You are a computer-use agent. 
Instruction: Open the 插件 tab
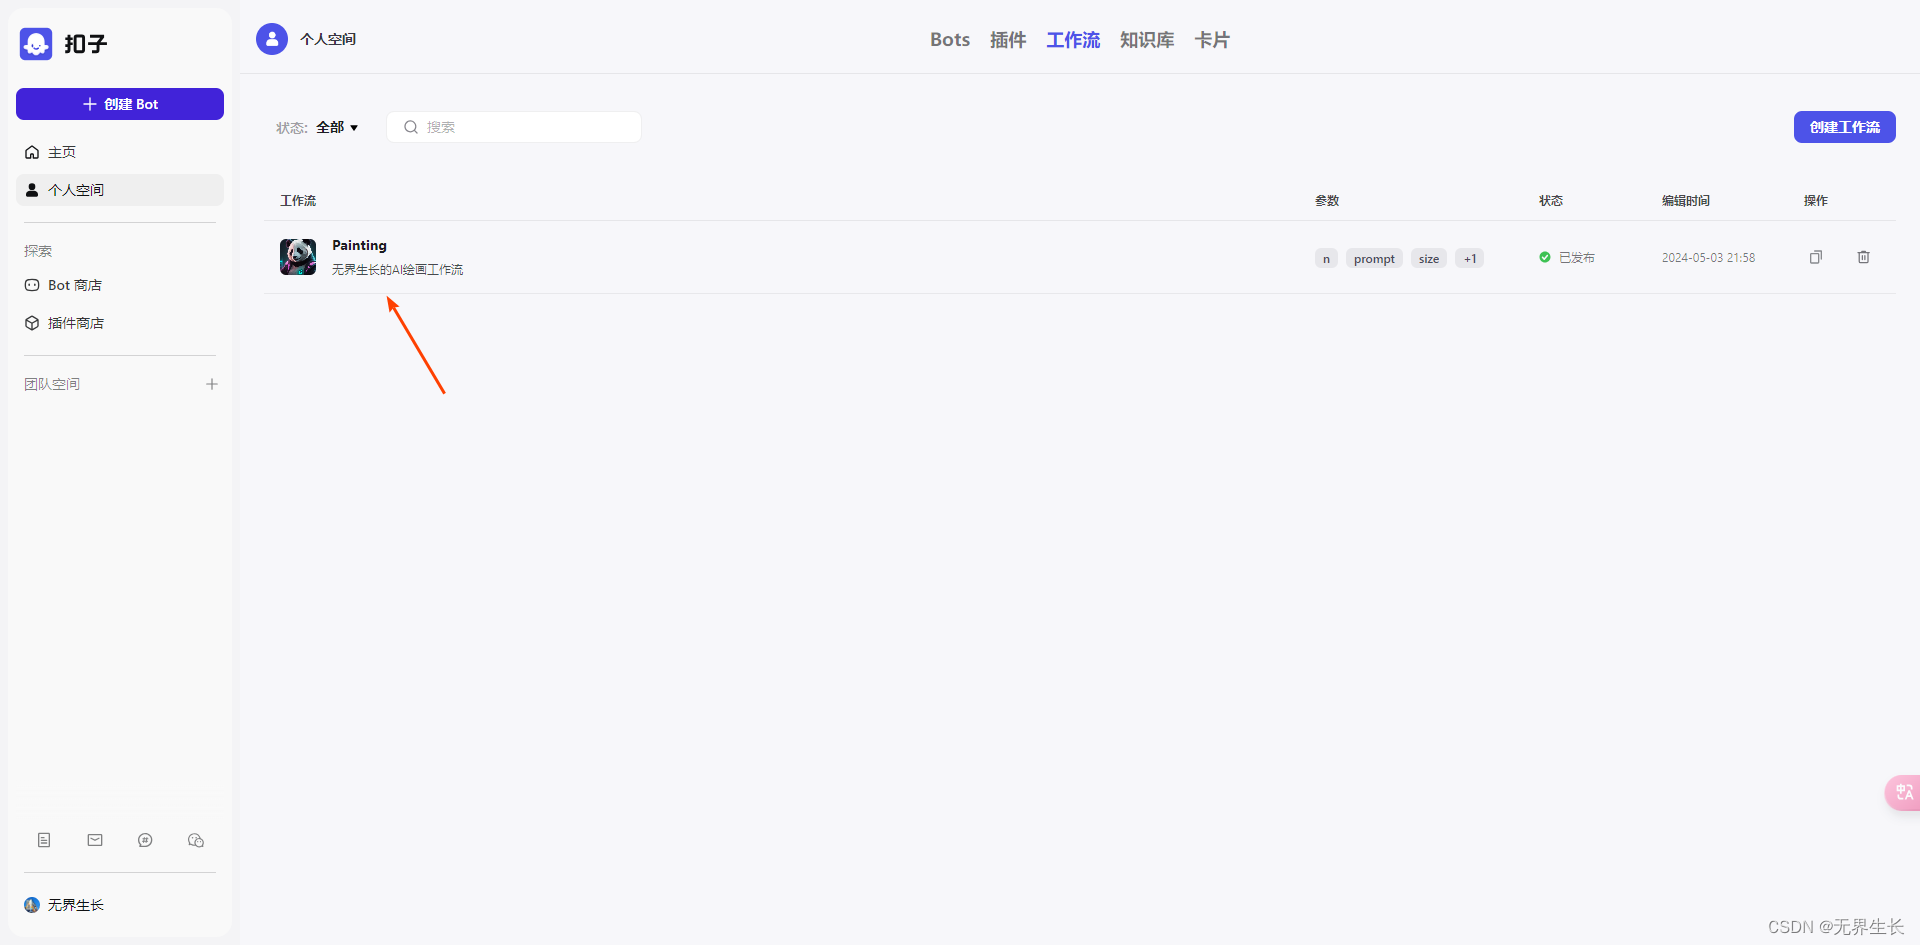(x=1007, y=40)
